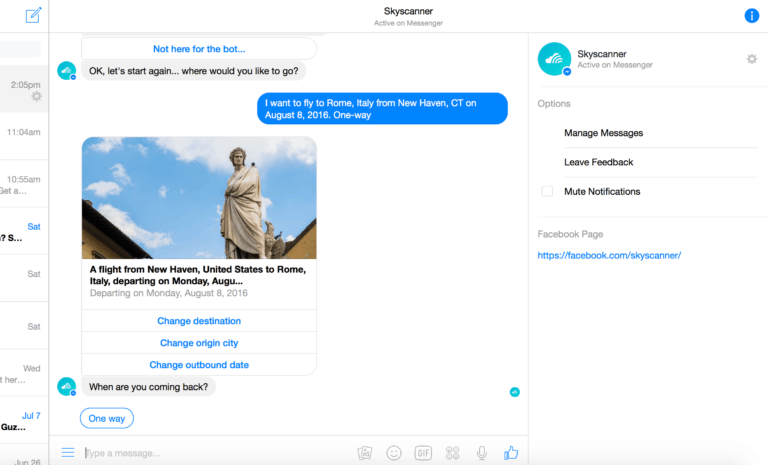Open the facebook.com/skyscanner link
The width and height of the screenshot is (768, 465).
tap(609, 255)
